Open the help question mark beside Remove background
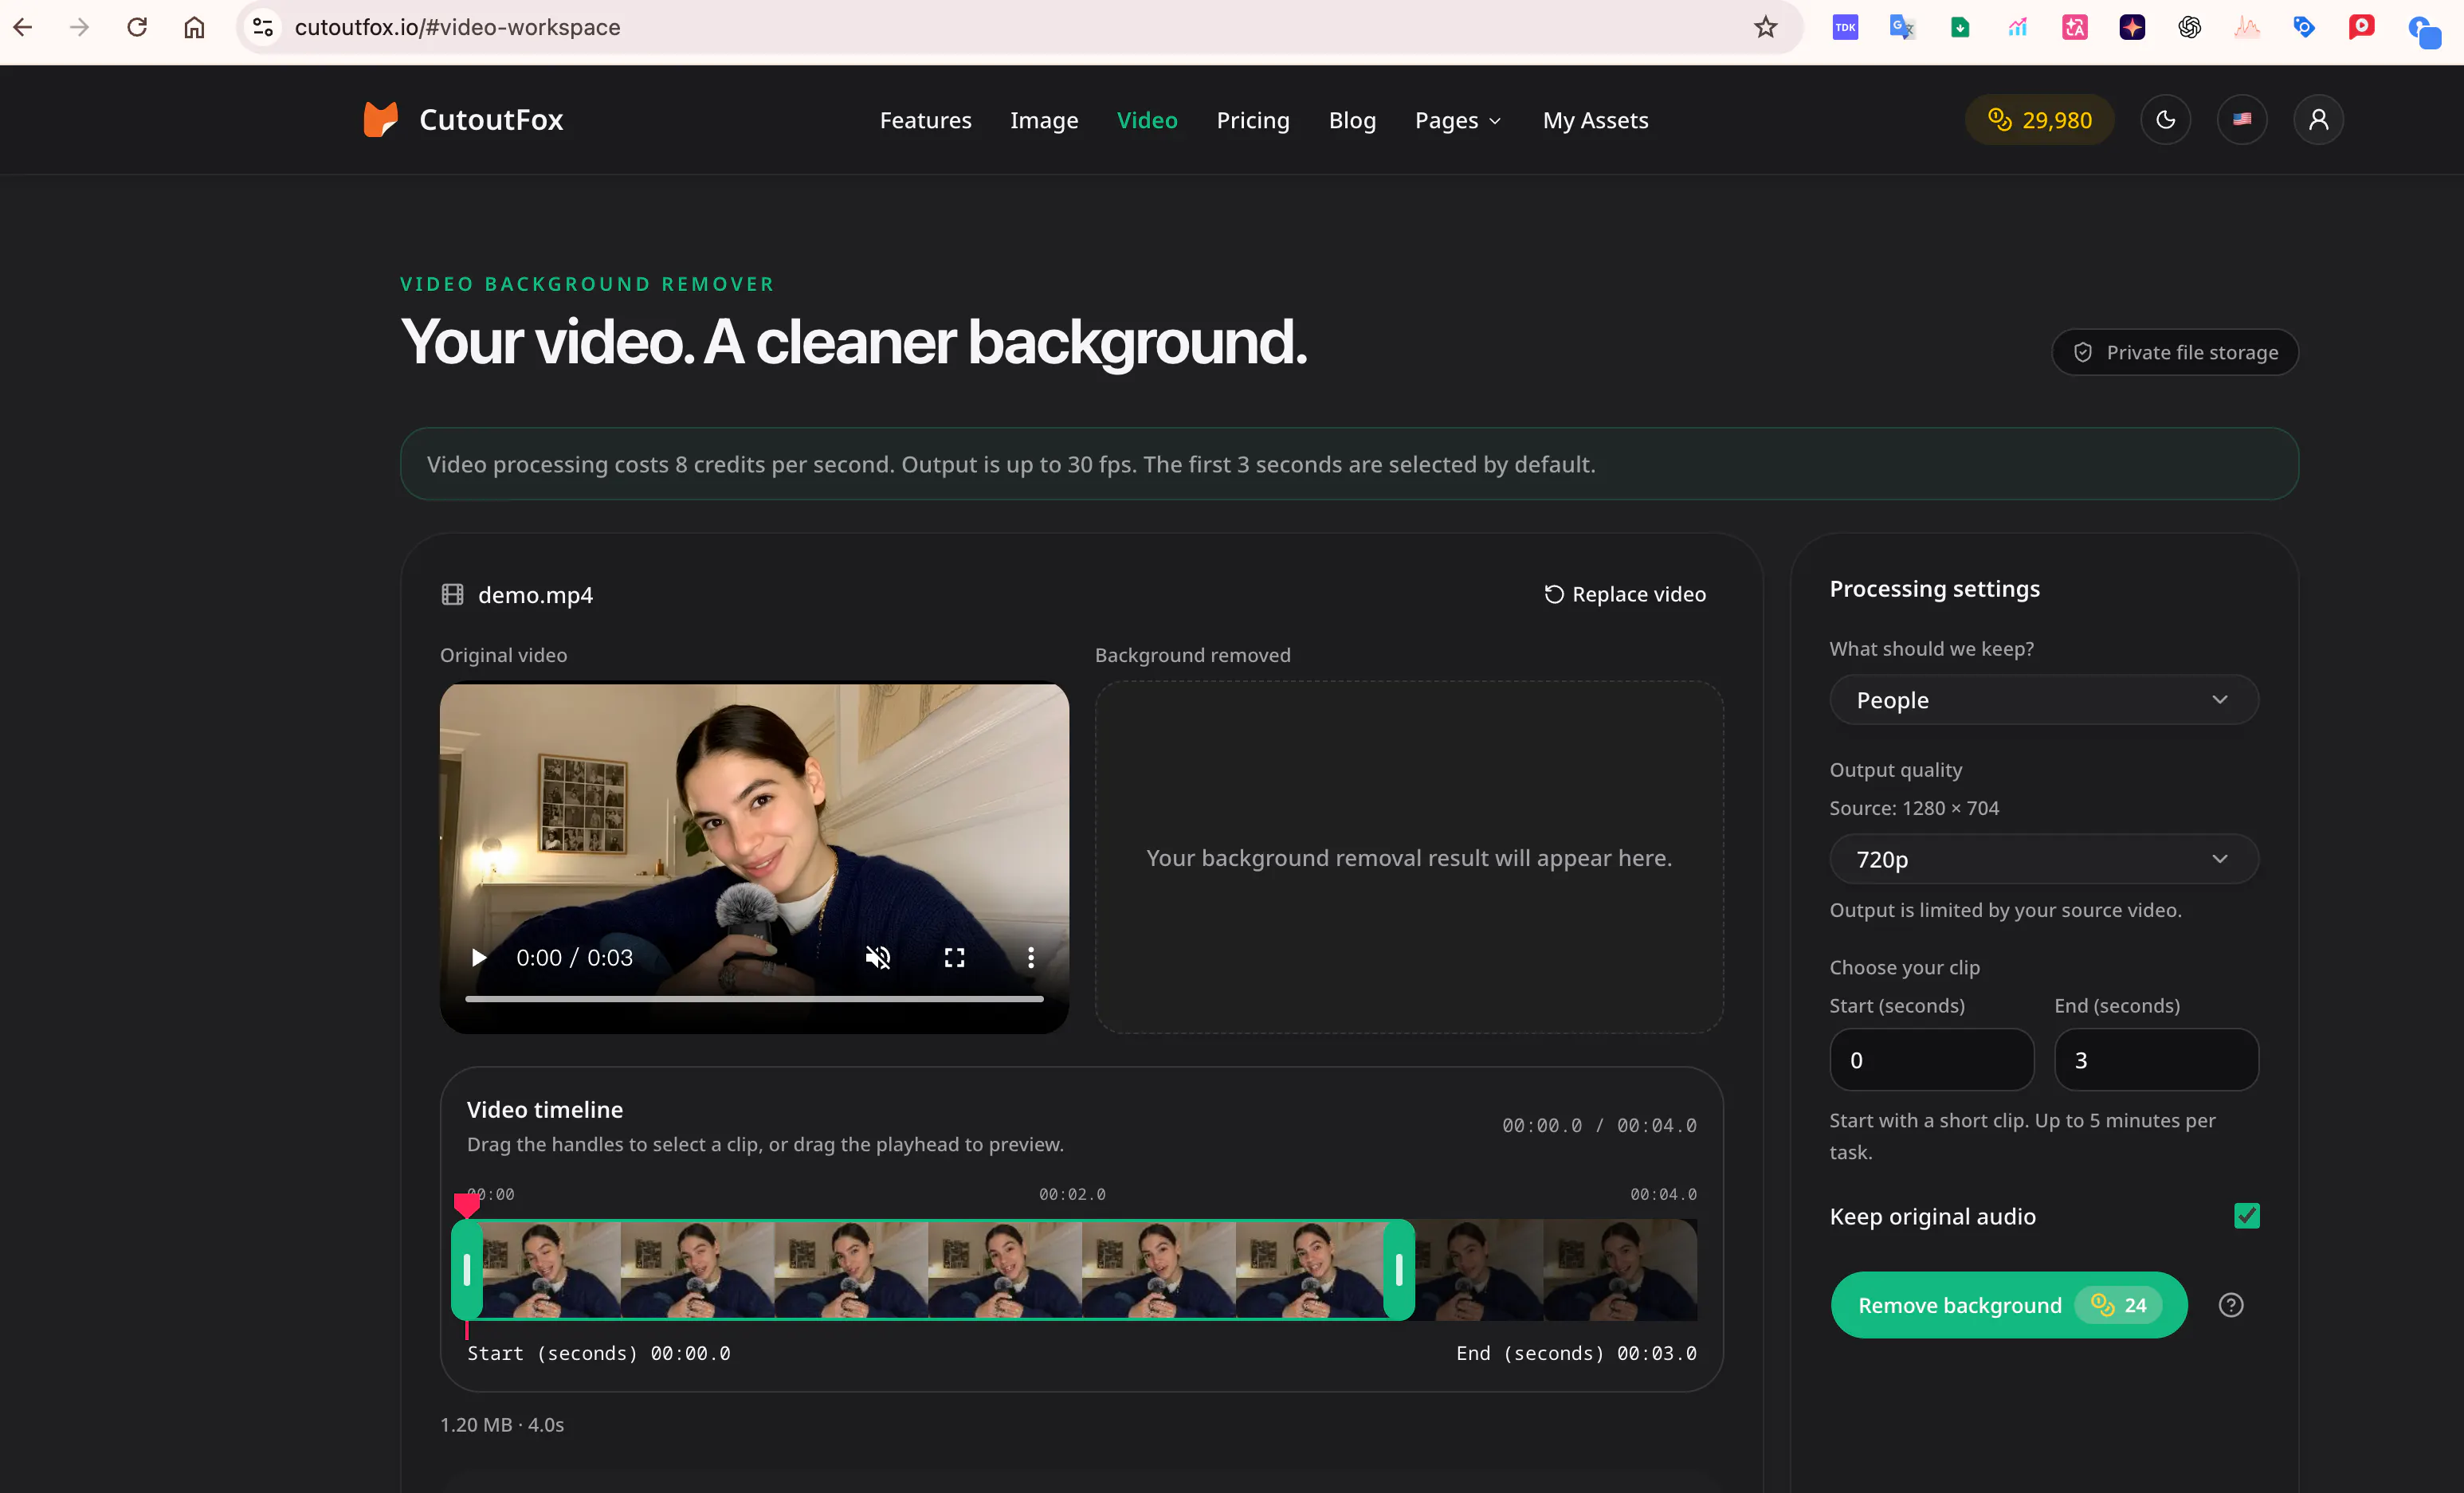The width and height of the screenshot is (2464, 1493). [x=2231, y=1305]
